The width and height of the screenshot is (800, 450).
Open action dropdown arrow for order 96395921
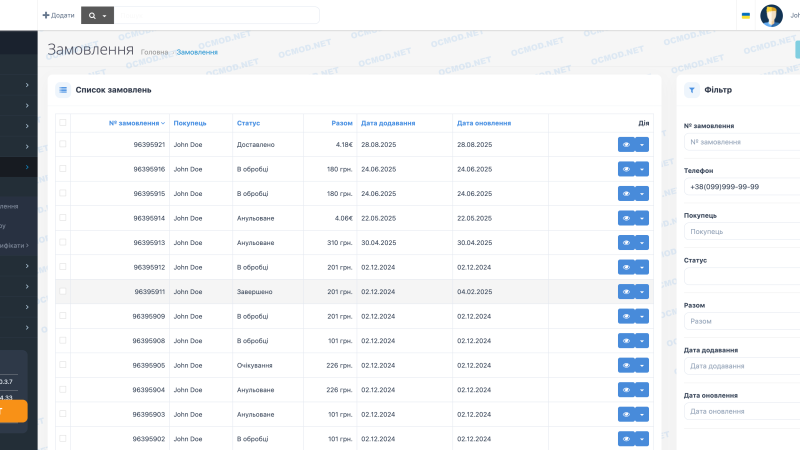[642, 144]
